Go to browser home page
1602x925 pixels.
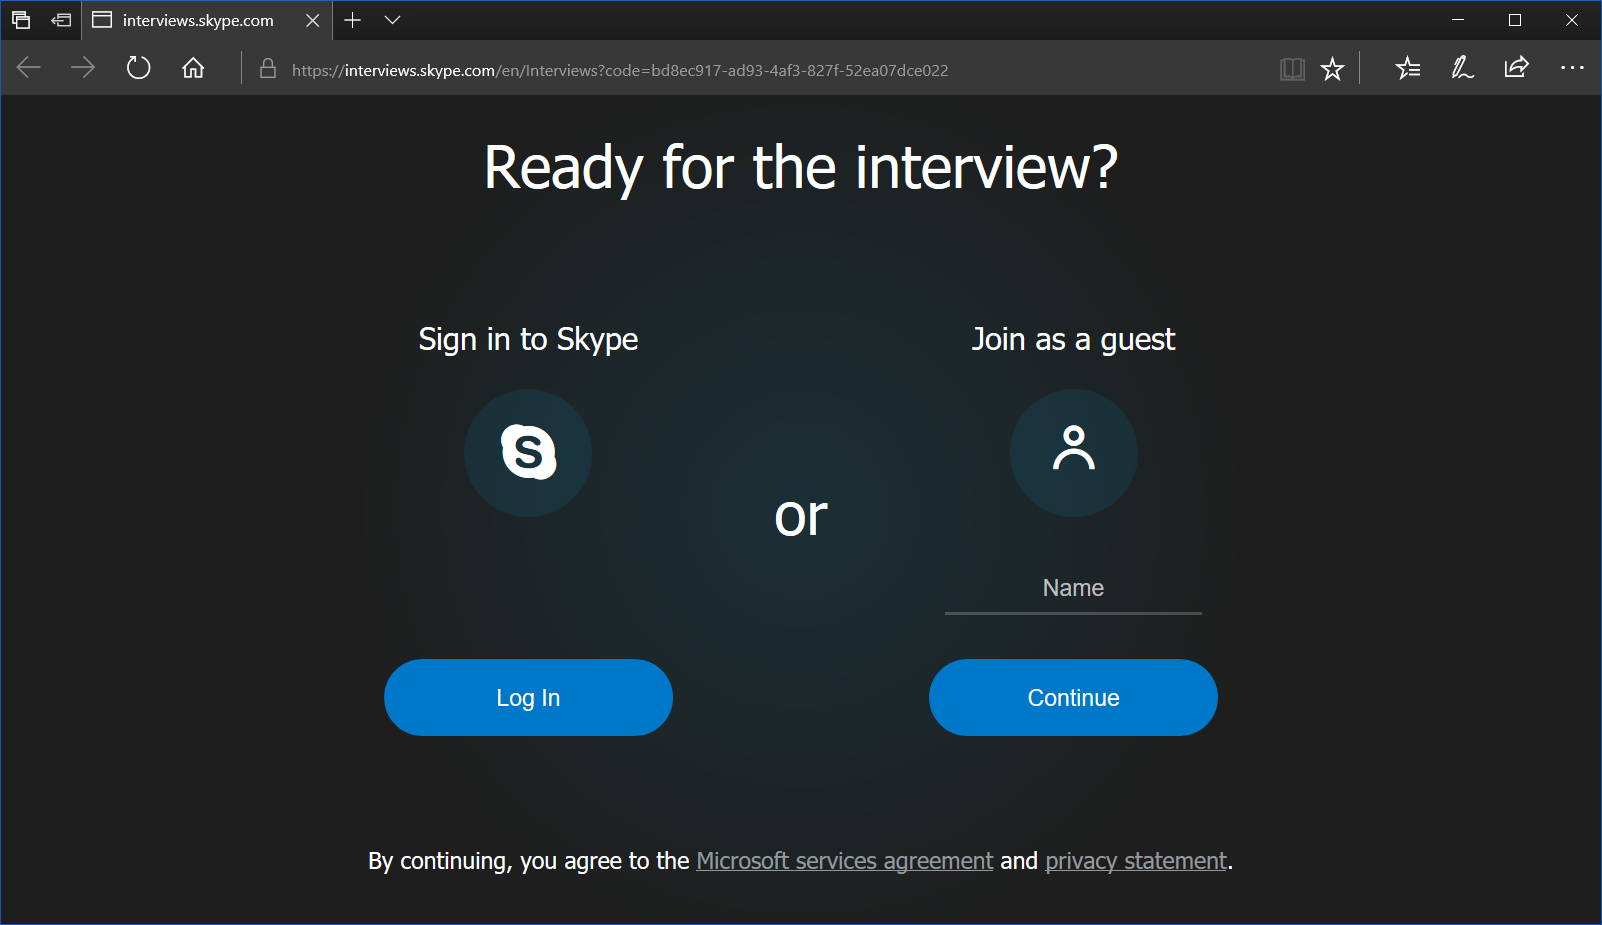(192, 68)
